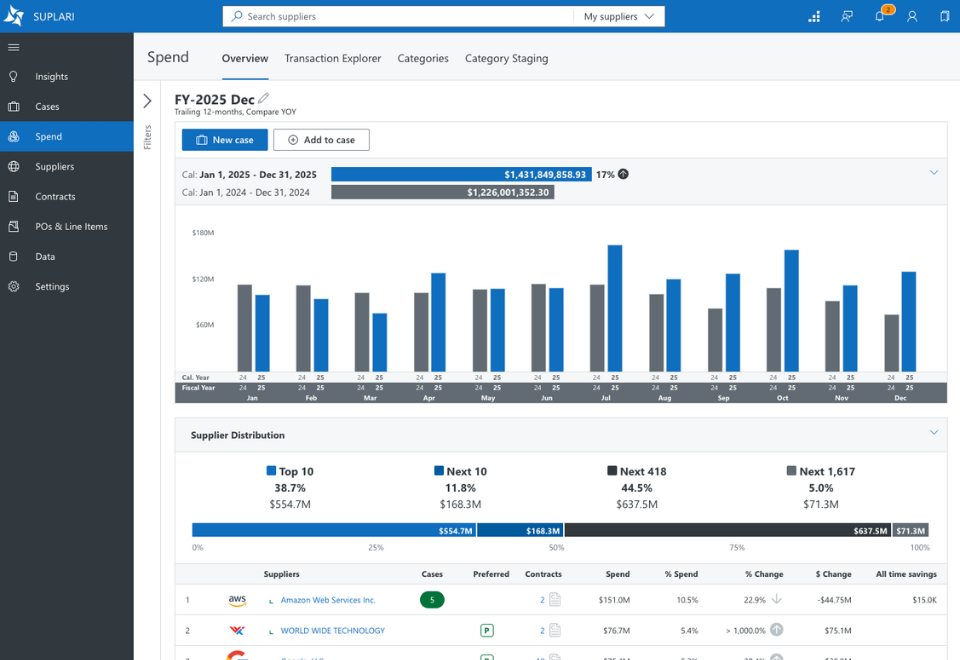Click the pencil icon beside FY-2025 Dec
This screenshot has height=660, width=960.
coord(263,98)
